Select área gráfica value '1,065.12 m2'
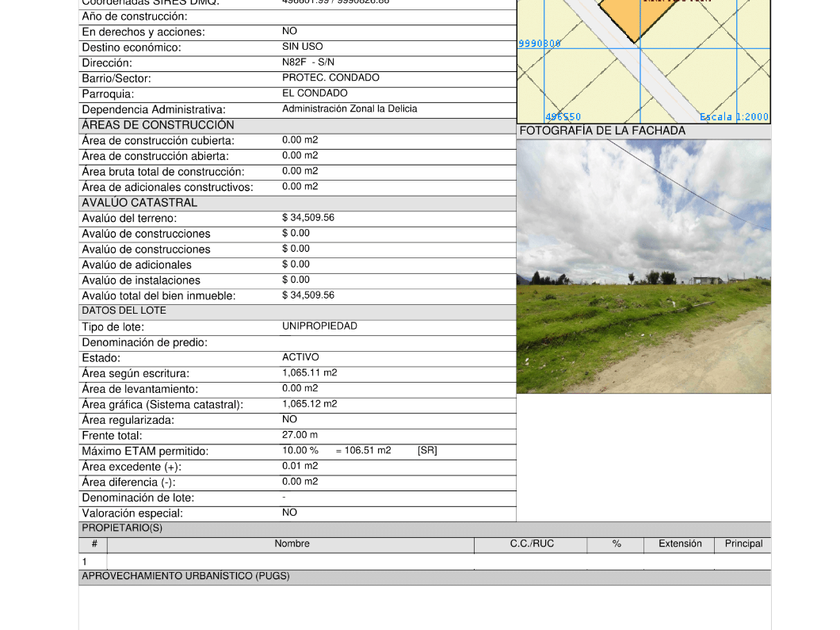Image resolution: width=840 pixels, height=630 pixels. click(x=310, y=404)
